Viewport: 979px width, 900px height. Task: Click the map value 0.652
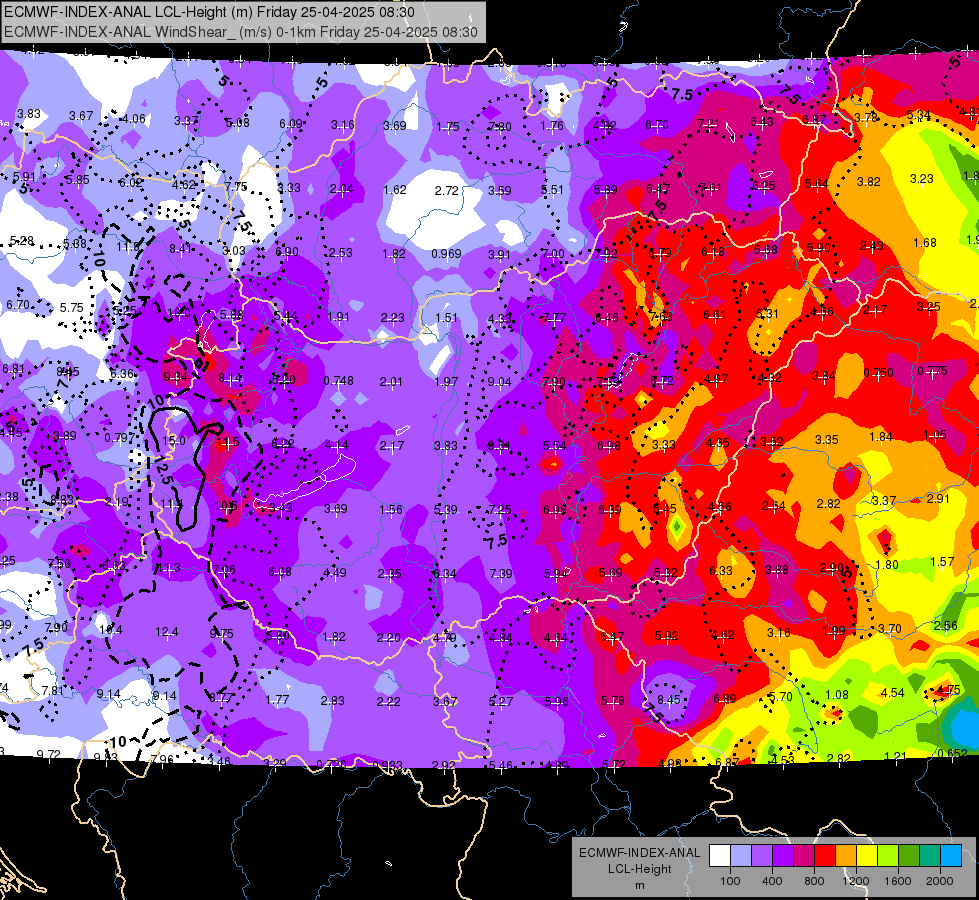click(953, 753)
